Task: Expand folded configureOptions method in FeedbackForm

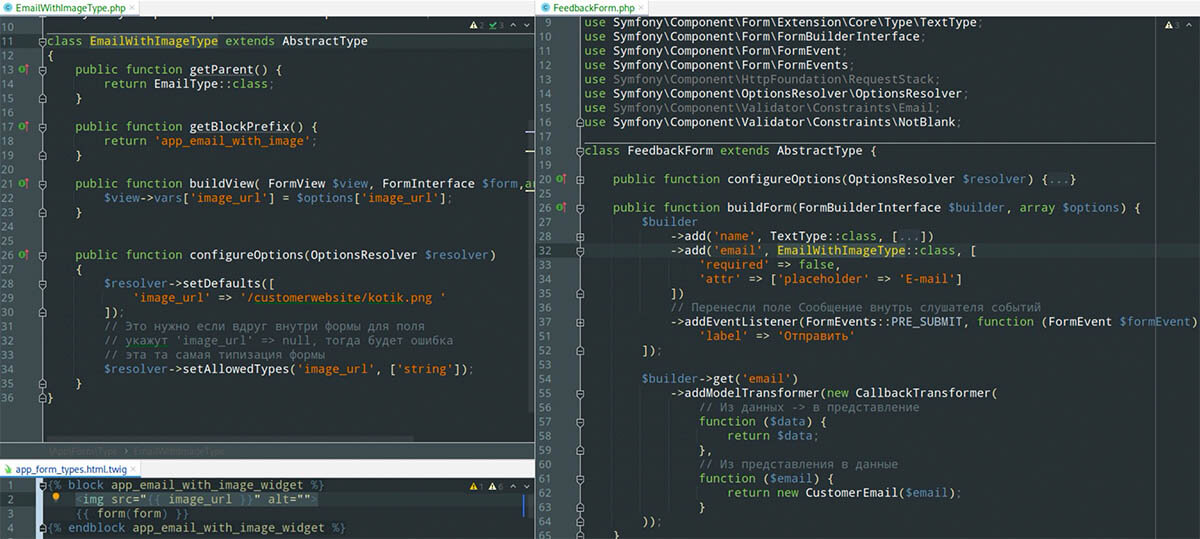Action: coord(581,179)
